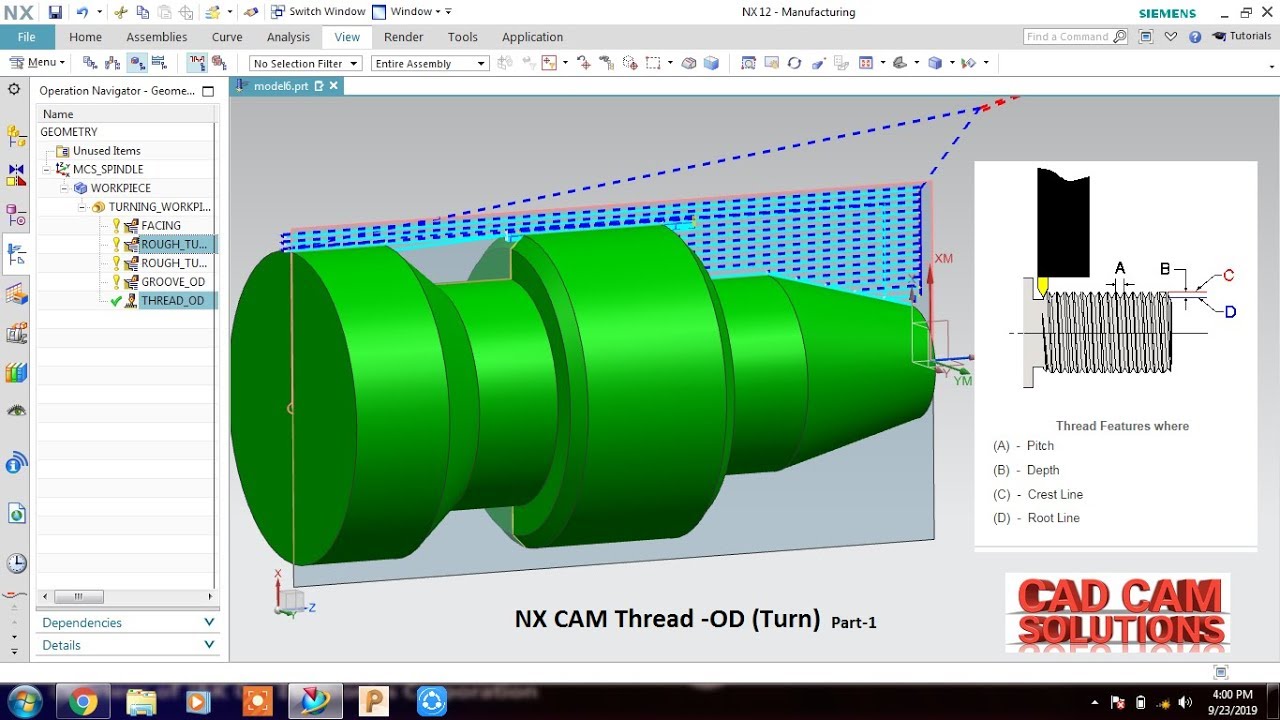The width and height of the screenshot is (1280, 720).
Task: Maximize the Operation Navigator panel square icon
Action: click(x=208, y=91)
